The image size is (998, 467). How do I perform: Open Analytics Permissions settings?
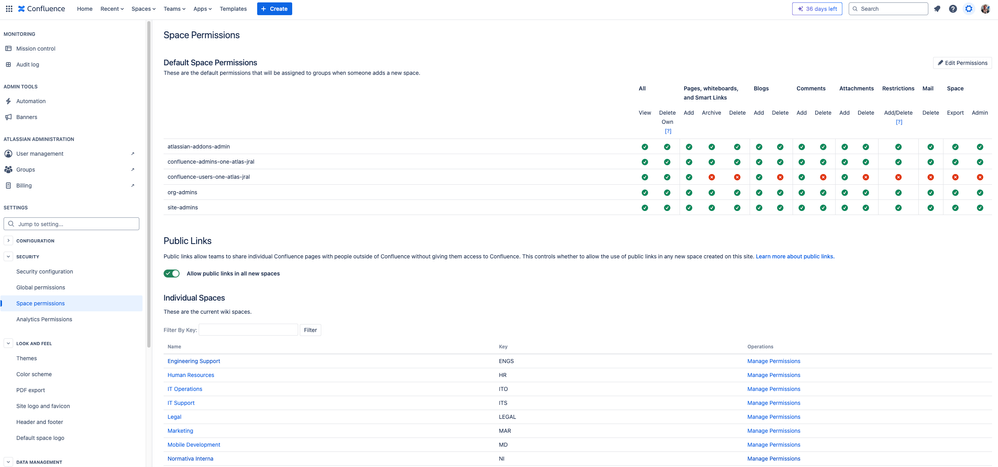tap(44, 319)
